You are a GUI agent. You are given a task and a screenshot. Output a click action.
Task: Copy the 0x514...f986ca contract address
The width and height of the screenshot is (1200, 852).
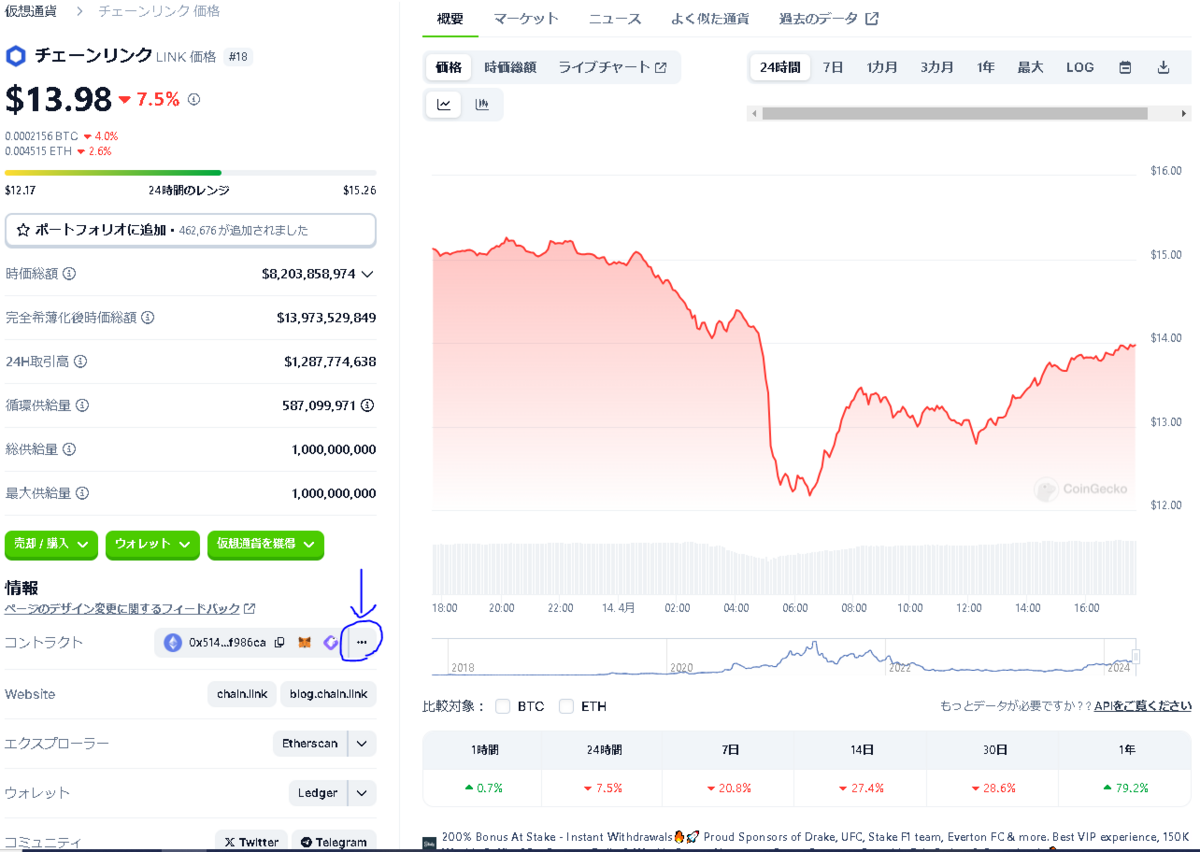click(280, 642)
